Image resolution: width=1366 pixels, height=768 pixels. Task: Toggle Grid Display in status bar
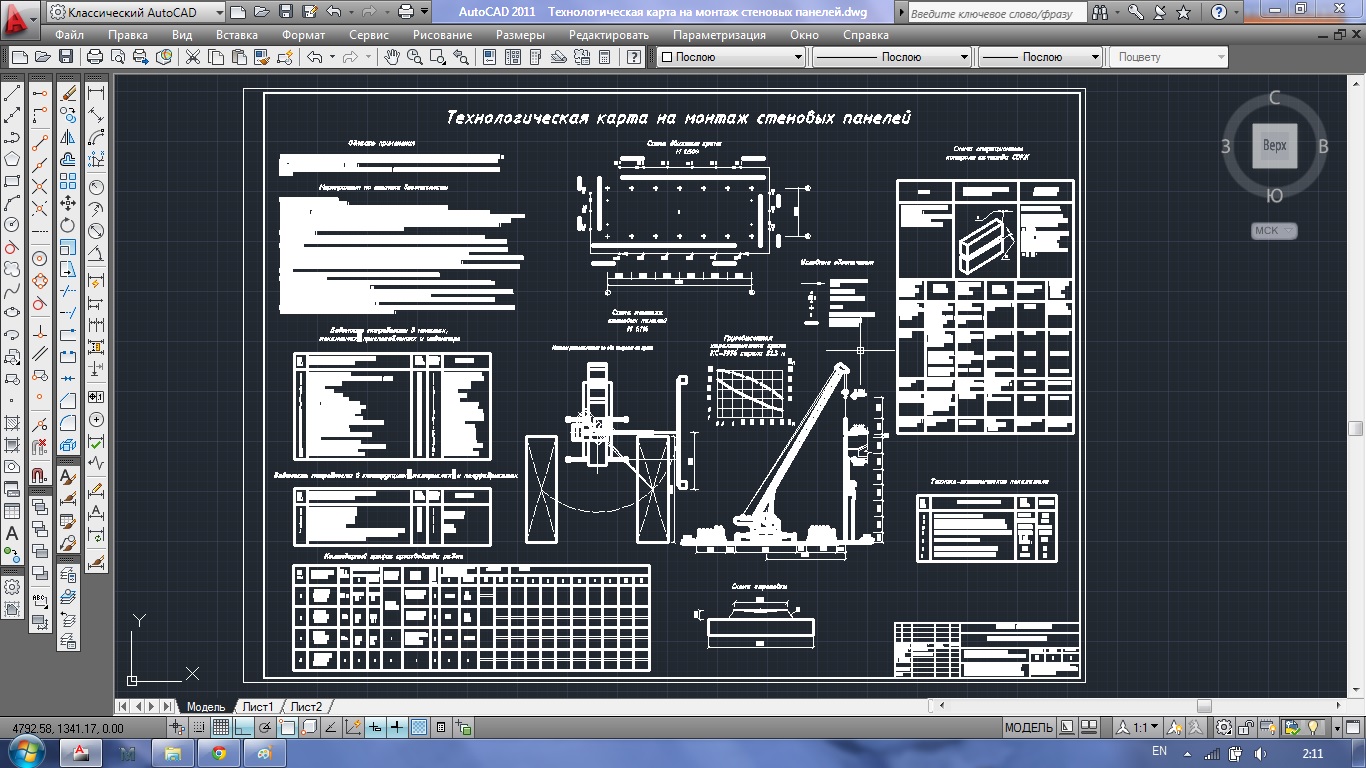pos(221,727)
